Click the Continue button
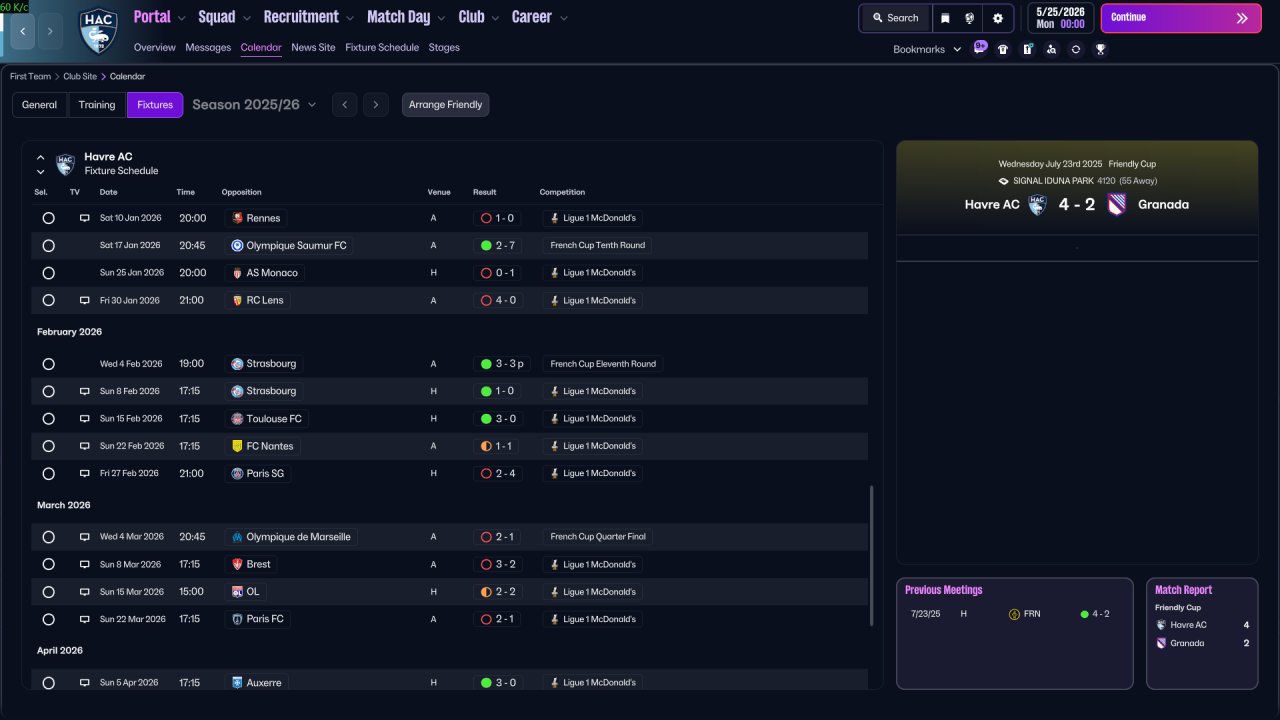This screenshot has height=720, width=1280. pos(1181,18)
